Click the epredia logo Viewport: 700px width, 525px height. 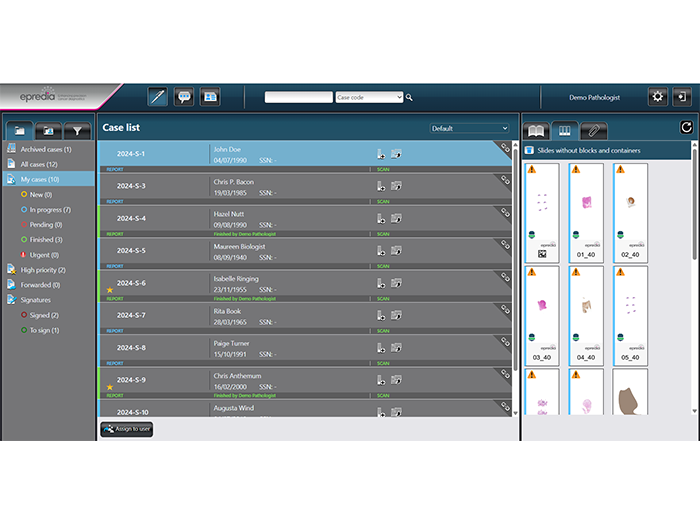coord(51,96)
